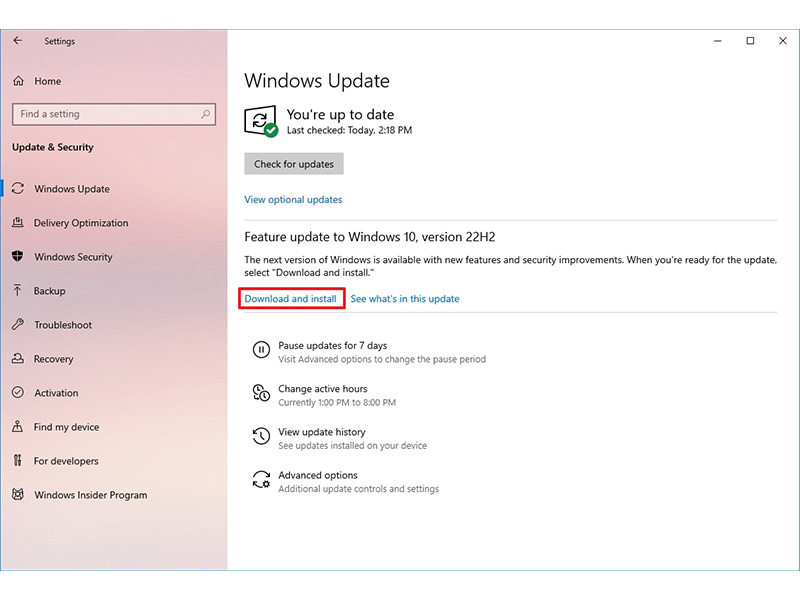The height and width of the screenshot is (600, 800).
Task: Click the Troubleshoot wrench icon
Action: (18, 324)
